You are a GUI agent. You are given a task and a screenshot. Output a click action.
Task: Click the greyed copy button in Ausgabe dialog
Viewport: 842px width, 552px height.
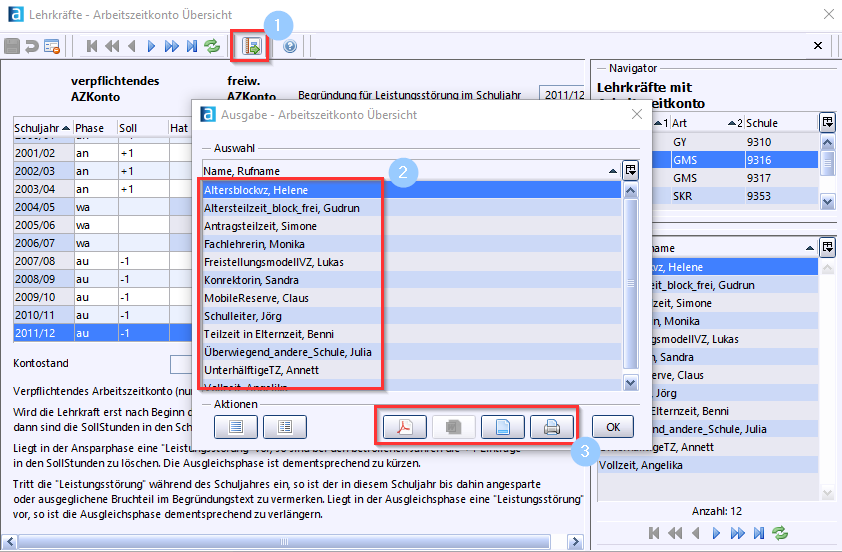pos(453,427)
